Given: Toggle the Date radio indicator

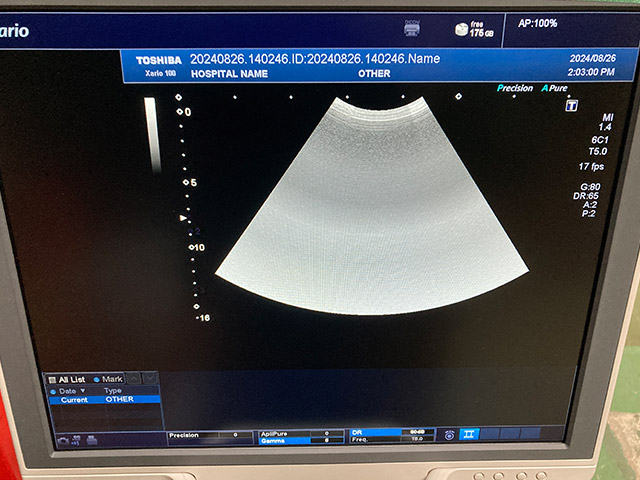Looking at the screenshot, I should (x=53, y=391).
